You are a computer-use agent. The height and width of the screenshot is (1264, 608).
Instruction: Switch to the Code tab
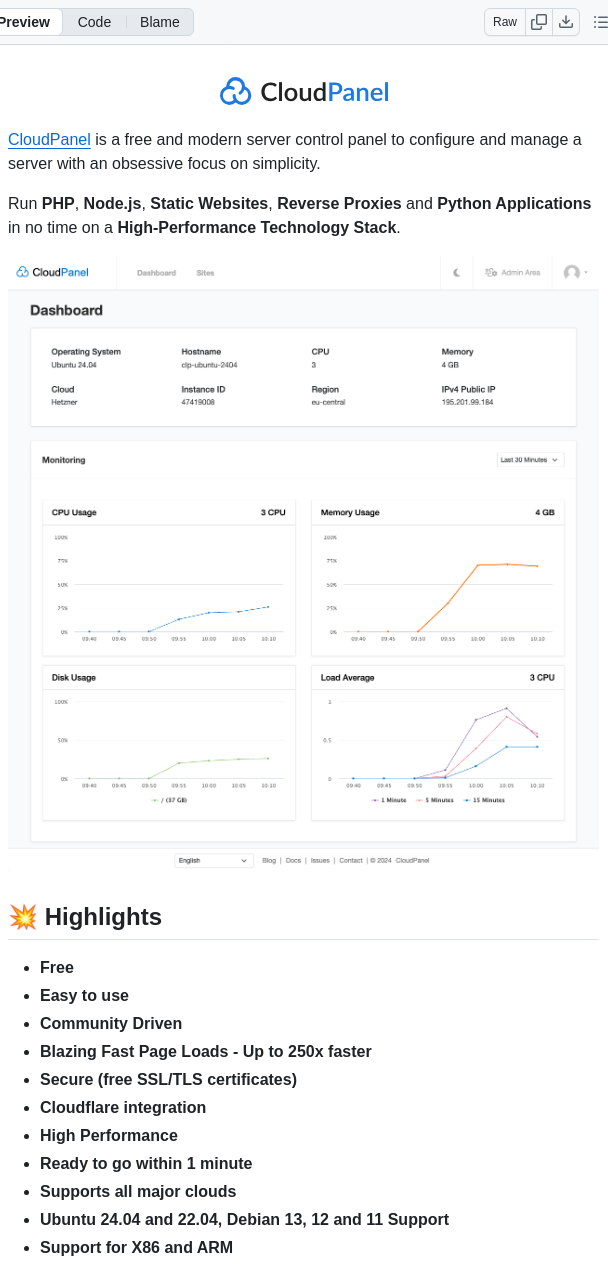94,21
